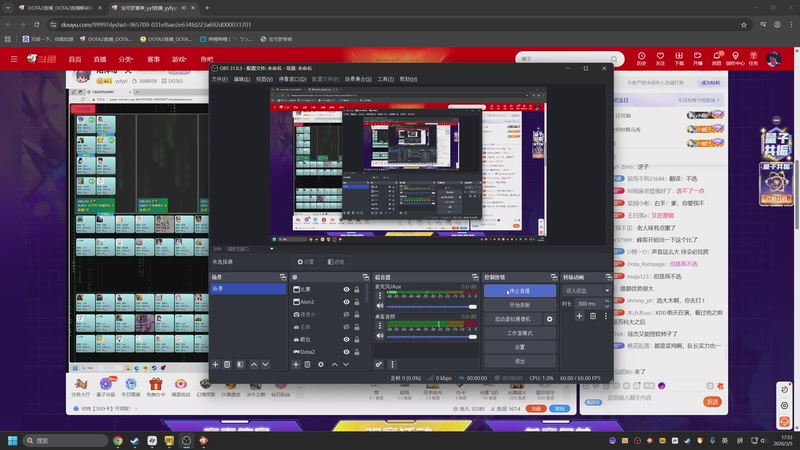Unlock the Aion2 source
The image size is (800, 450).
(x=357, y=302)
